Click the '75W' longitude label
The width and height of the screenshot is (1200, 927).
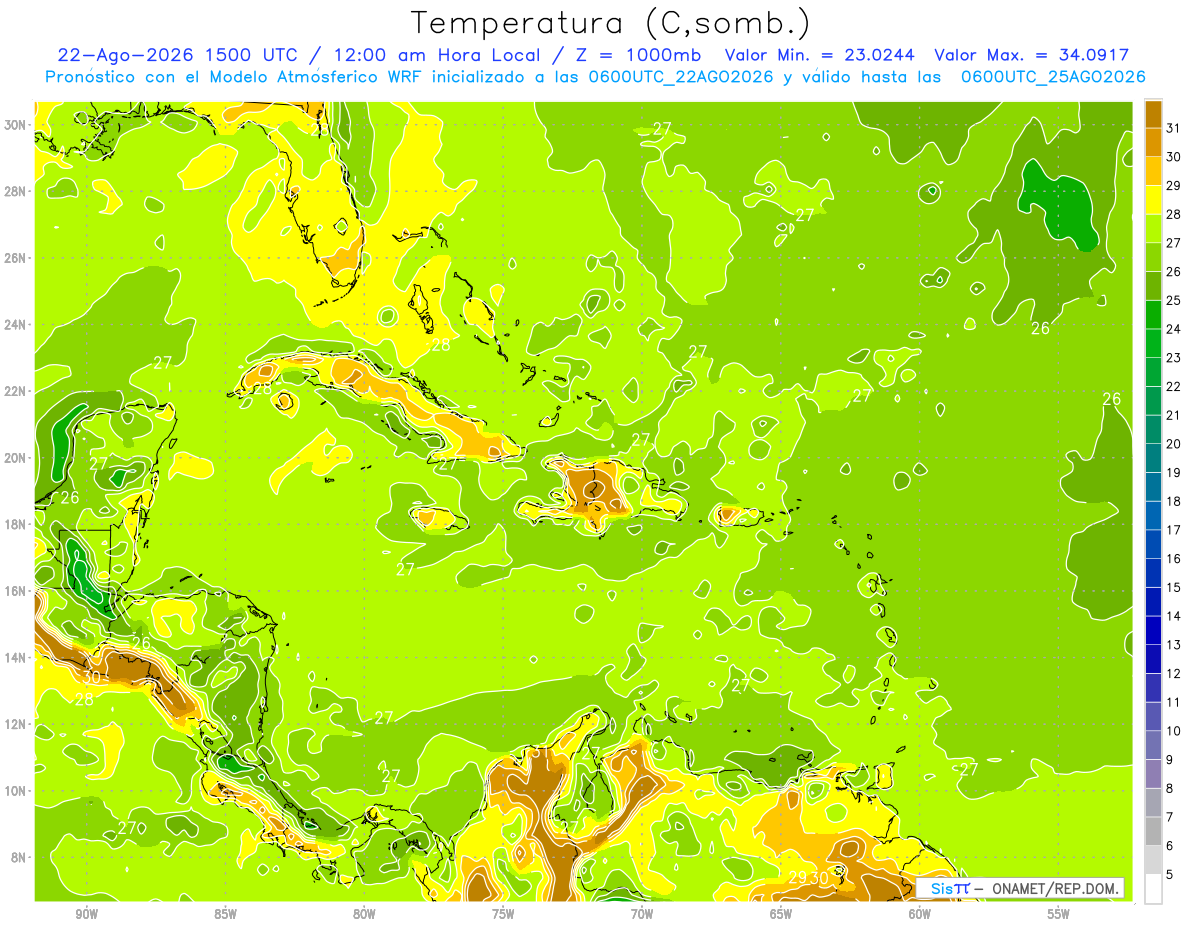click(x=503, y=914)
